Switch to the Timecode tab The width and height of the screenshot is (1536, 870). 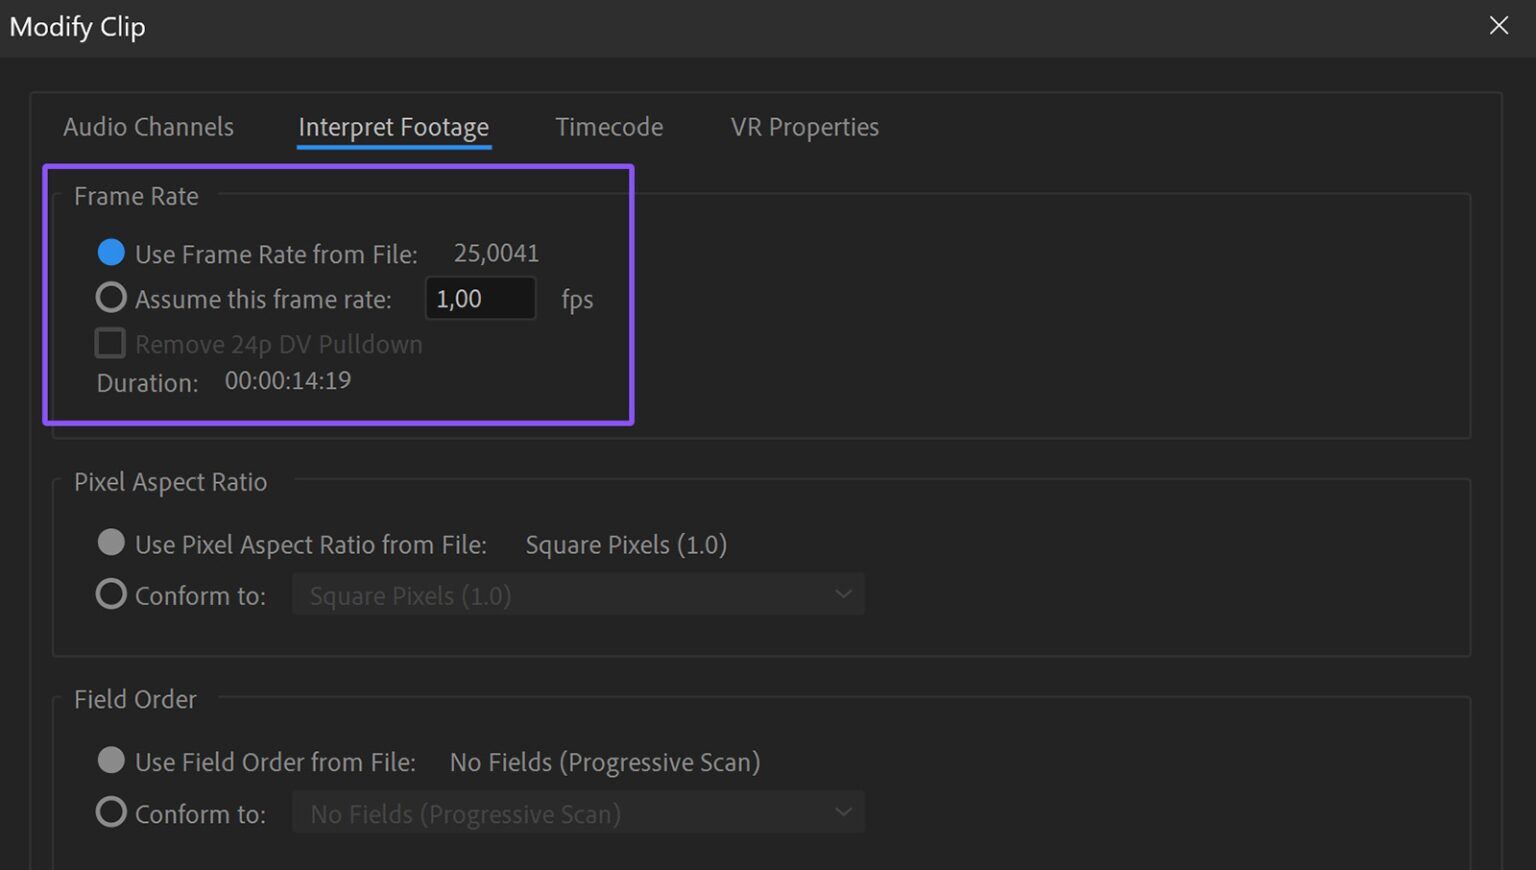click(609, 127)
